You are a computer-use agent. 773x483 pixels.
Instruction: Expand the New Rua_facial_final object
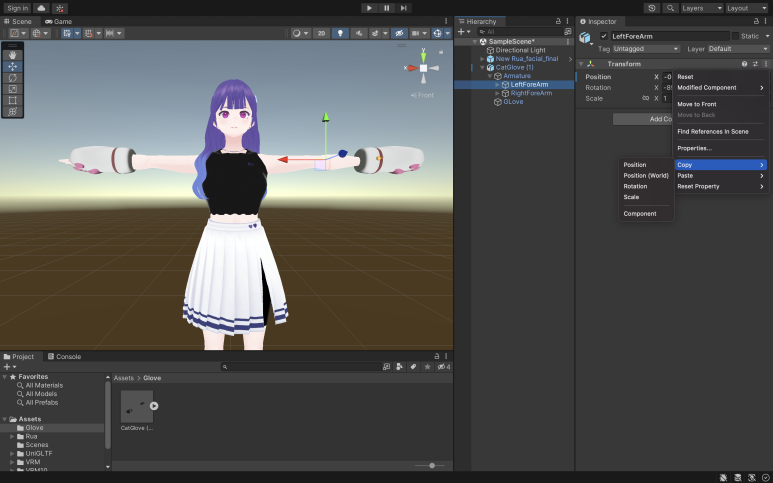click(483, 59)
